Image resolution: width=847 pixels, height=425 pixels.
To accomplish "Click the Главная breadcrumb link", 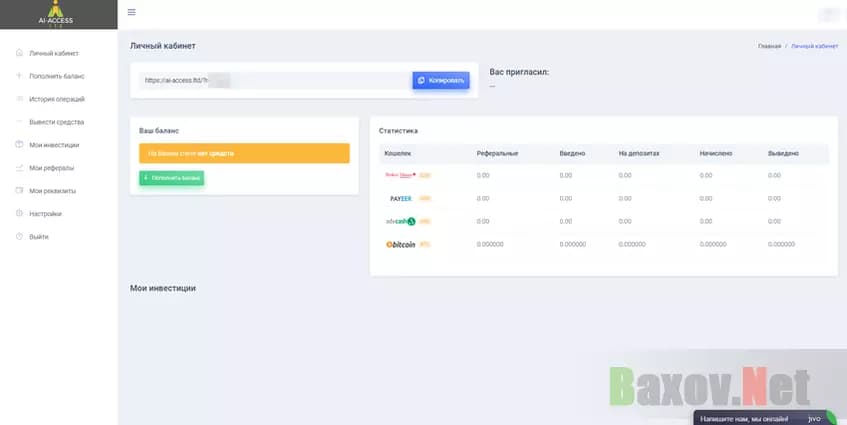I will pos(769,47).
